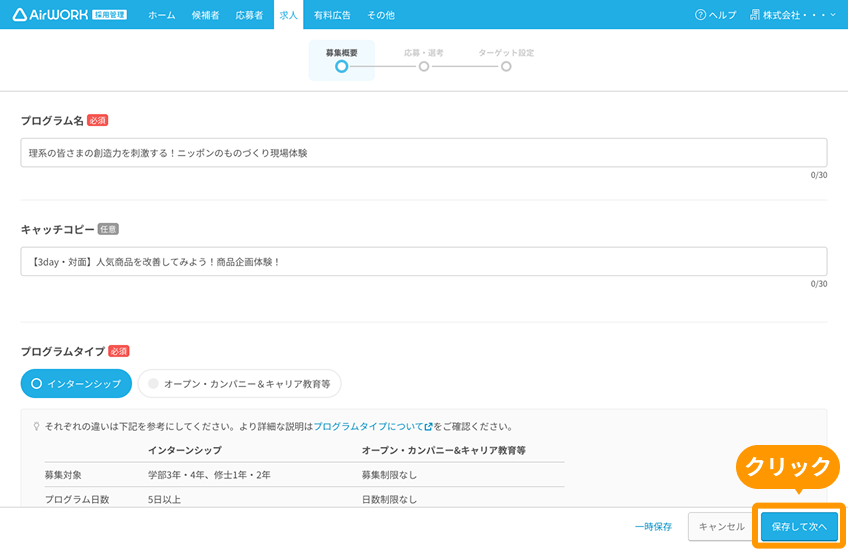This screenshot has height=552, width=848.
Task: Click the company building icon
Action: coord(754,15)
